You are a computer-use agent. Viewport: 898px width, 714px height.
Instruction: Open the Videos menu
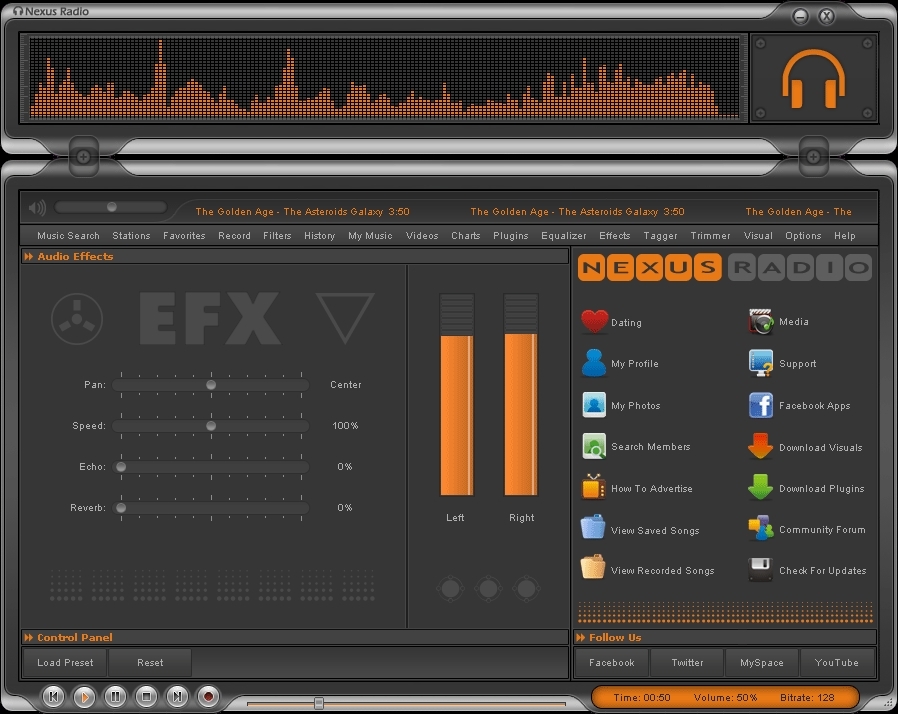pos(422,235)
